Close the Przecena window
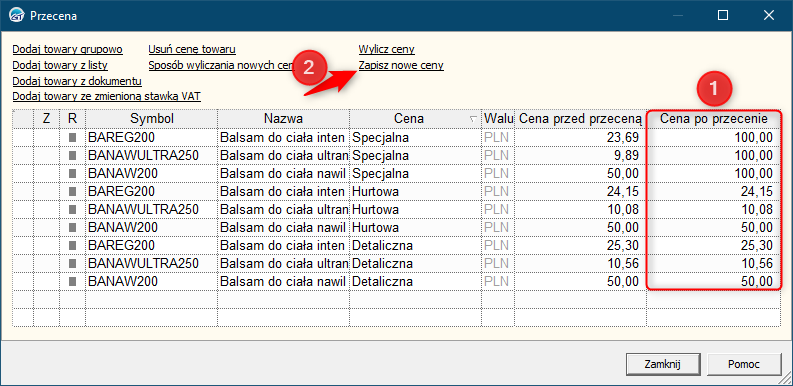The width and height of the screenshot is (793, 386). [x=769, y=16]
